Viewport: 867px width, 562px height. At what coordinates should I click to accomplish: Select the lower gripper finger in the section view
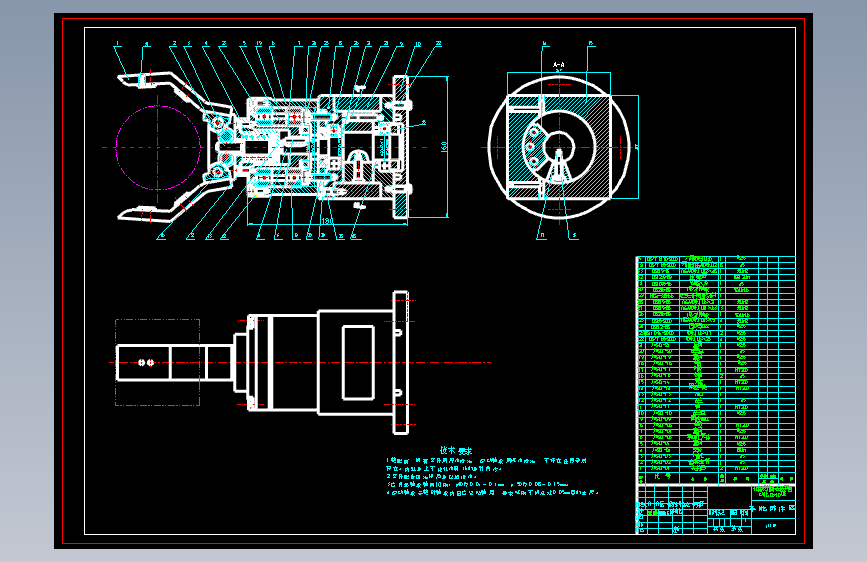(x=174, y=201)
